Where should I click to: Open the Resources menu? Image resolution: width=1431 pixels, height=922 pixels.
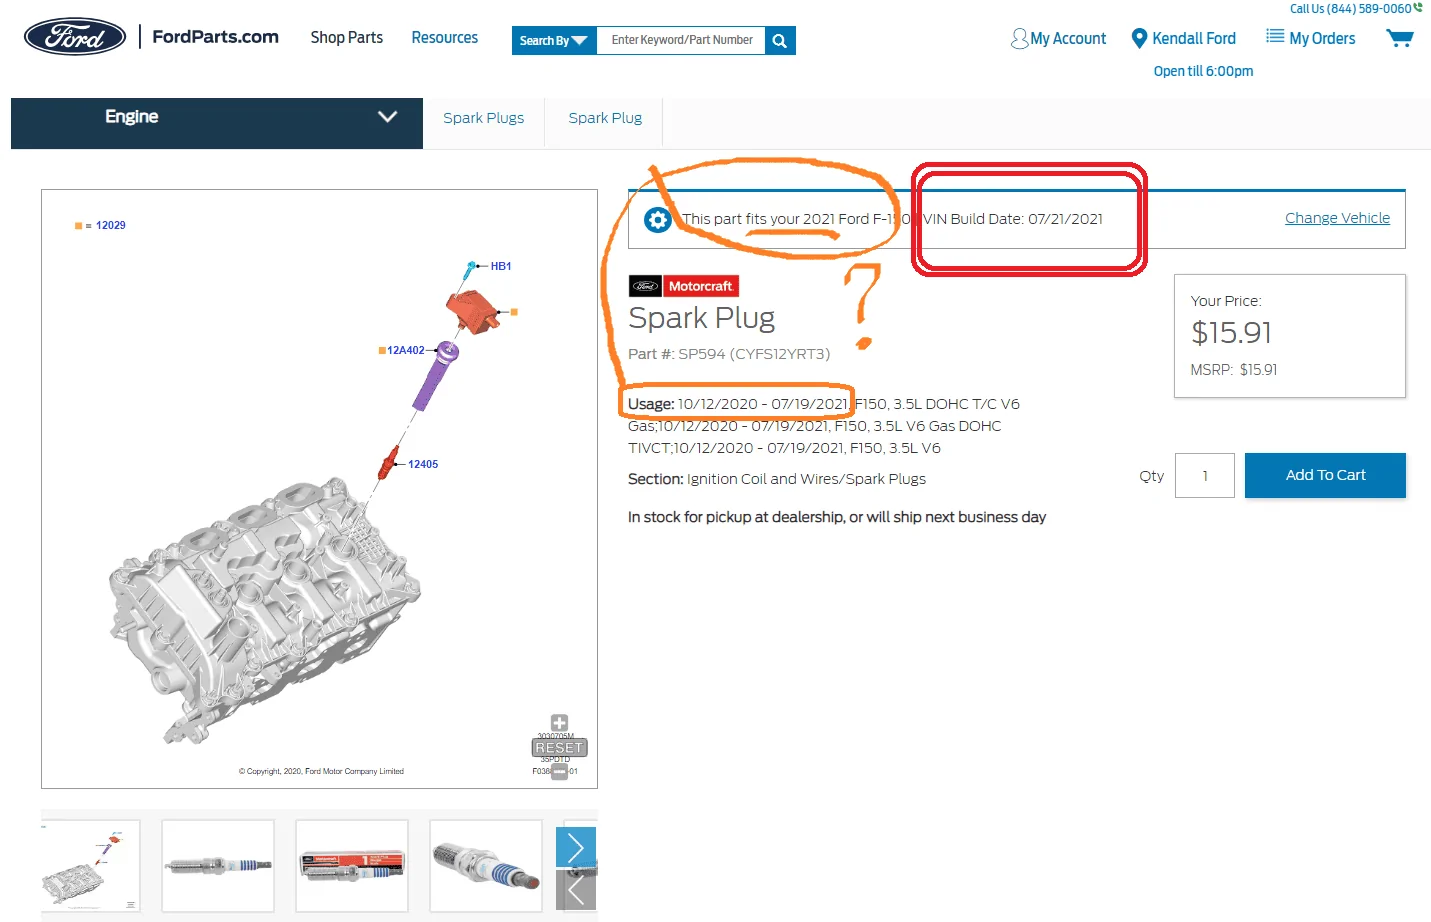point(444,38)
